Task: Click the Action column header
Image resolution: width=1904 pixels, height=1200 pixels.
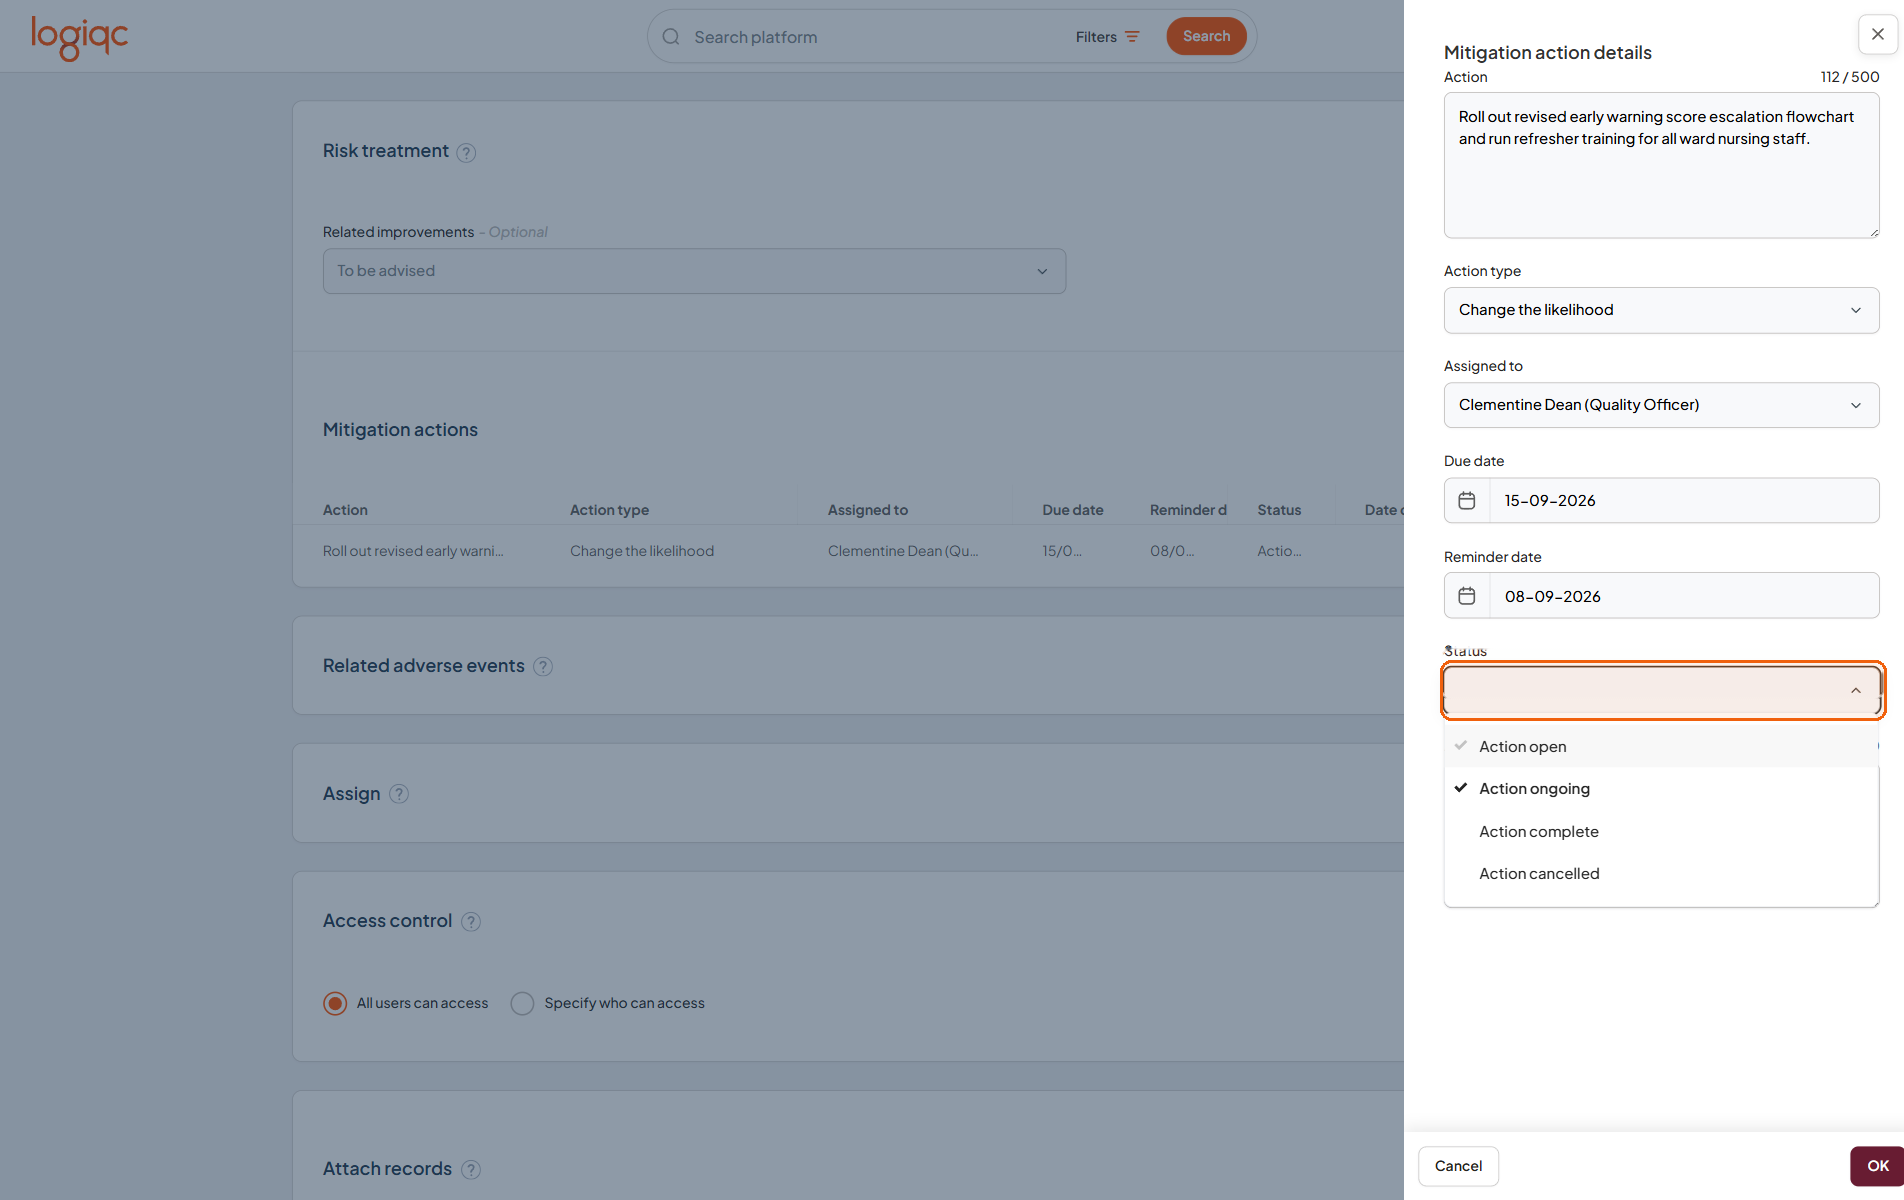Action: coord(345,510)
